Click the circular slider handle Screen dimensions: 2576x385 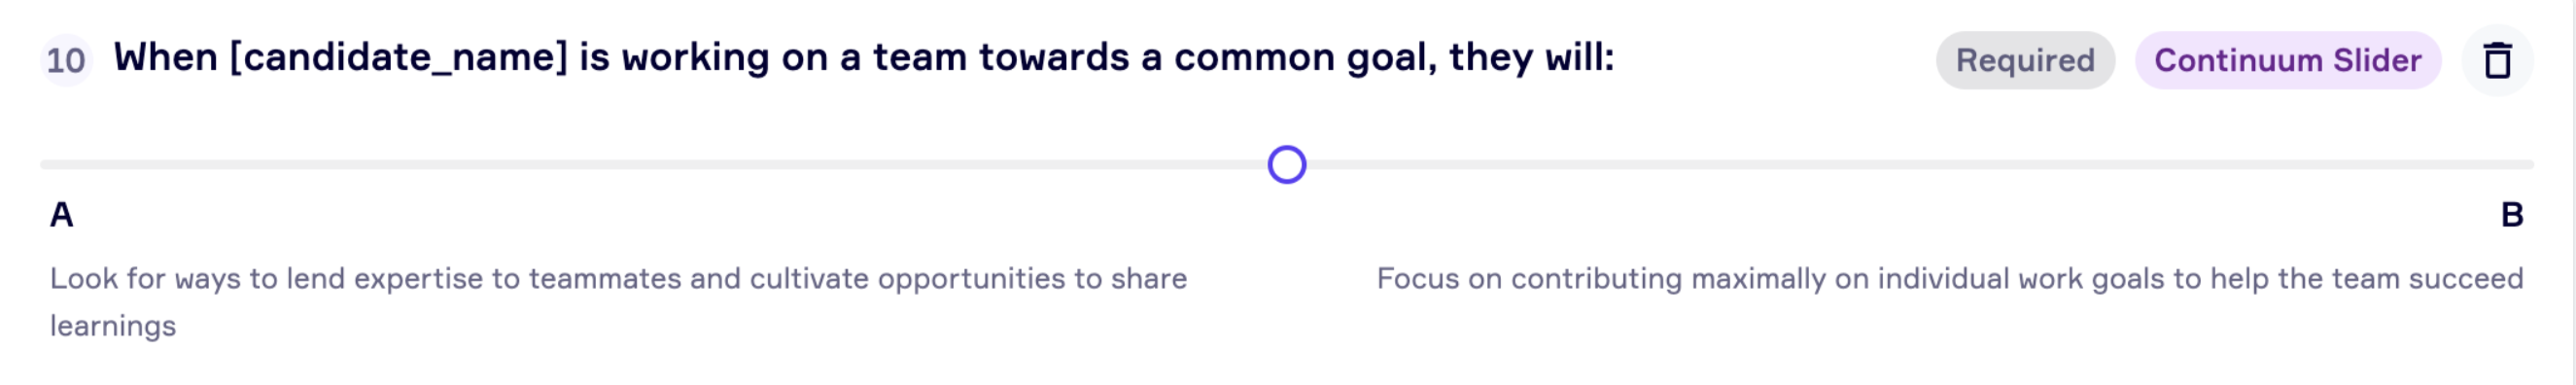tap(1287, 165)
